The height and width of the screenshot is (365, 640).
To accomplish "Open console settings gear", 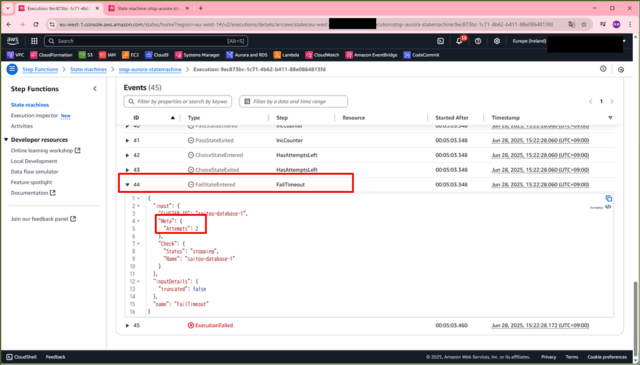I will [x=497, y=41].
